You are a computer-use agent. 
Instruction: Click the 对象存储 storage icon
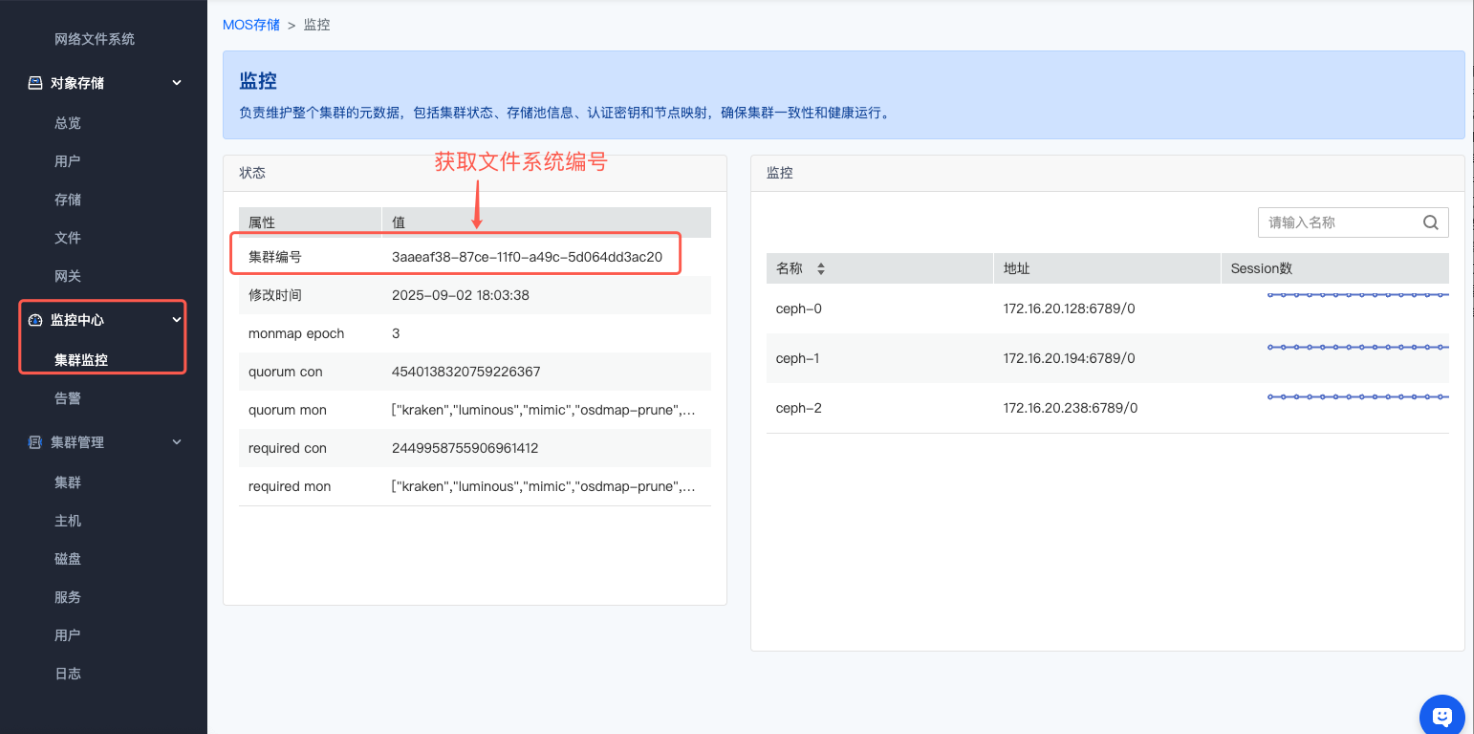click(x=35, y=83)
